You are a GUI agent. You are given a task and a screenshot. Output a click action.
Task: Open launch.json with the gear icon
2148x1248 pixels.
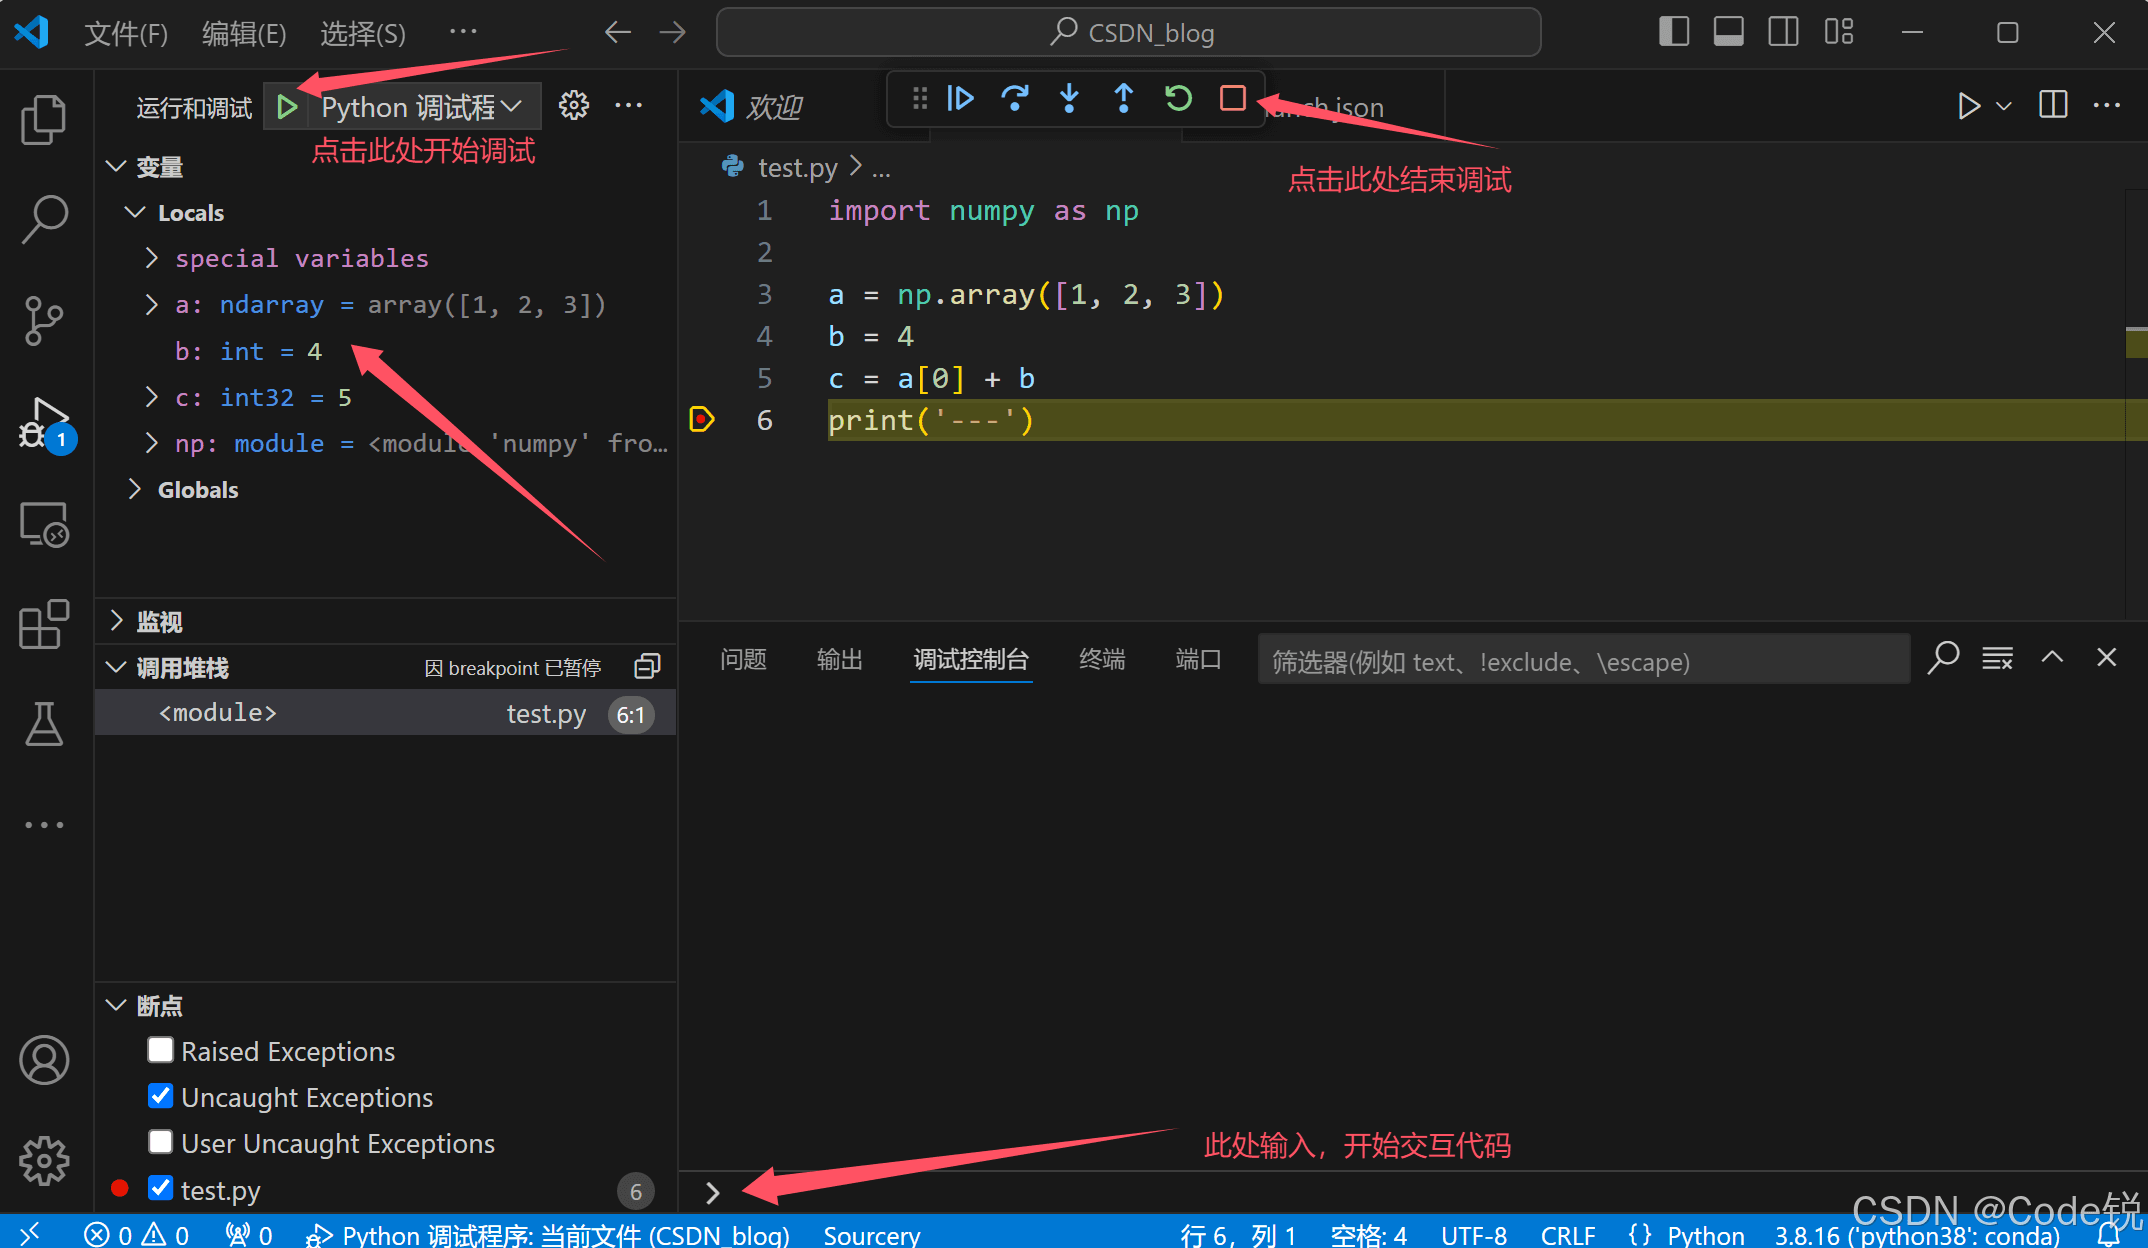[574, 106]
